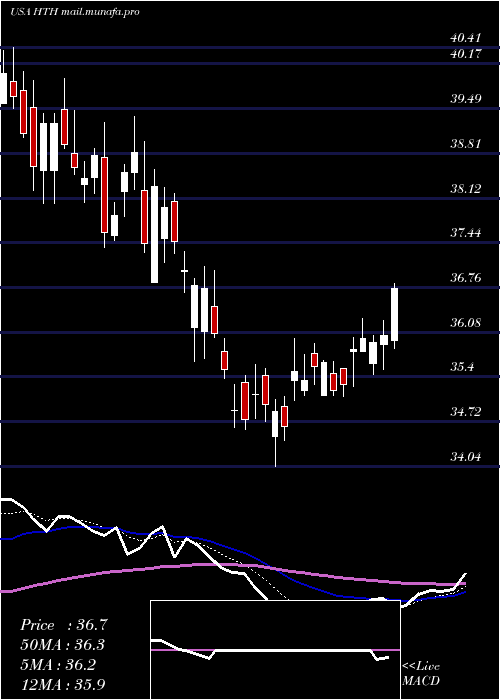Screen dimensions: 500x700
Task: Click the 35.4 price level label
Action: click(462, 367)
